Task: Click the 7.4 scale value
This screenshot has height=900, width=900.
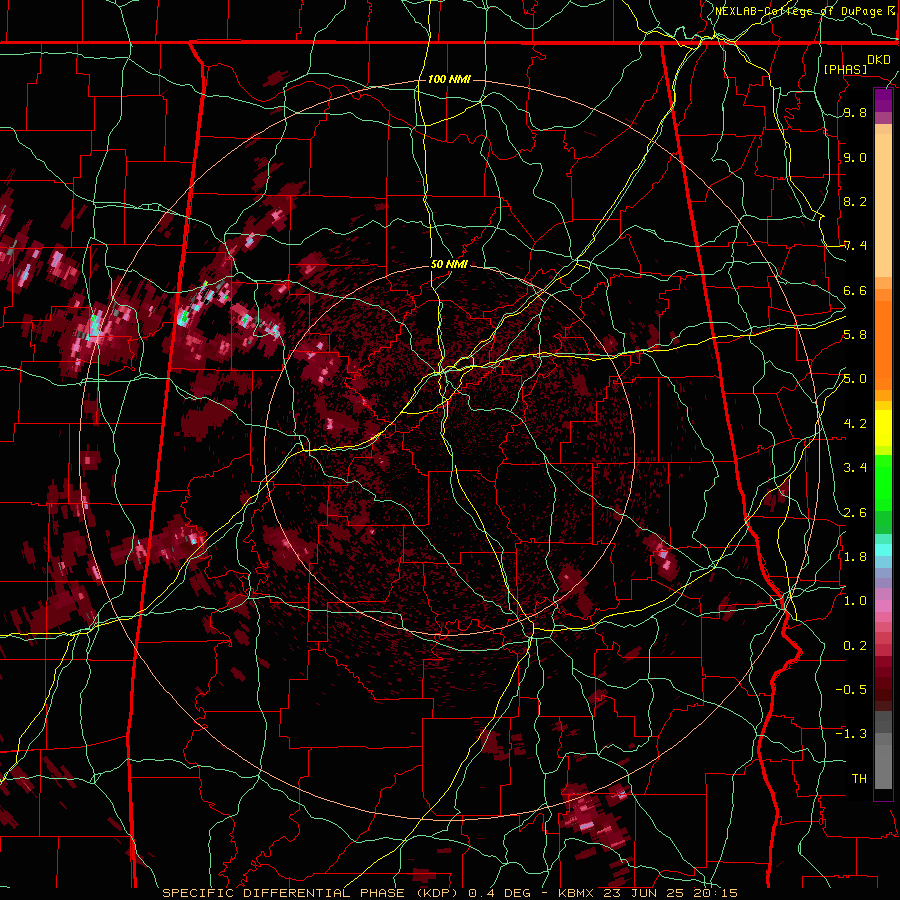Action: click(855, 246)
